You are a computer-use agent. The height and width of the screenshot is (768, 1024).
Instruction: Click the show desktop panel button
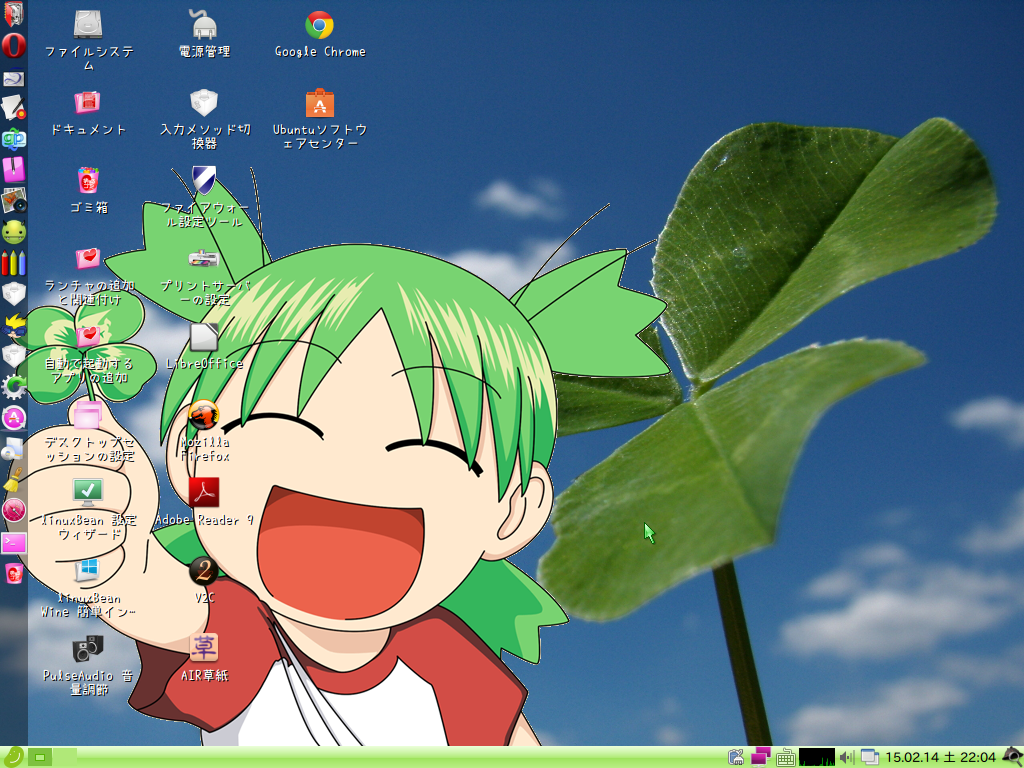[x=40, y=758]
